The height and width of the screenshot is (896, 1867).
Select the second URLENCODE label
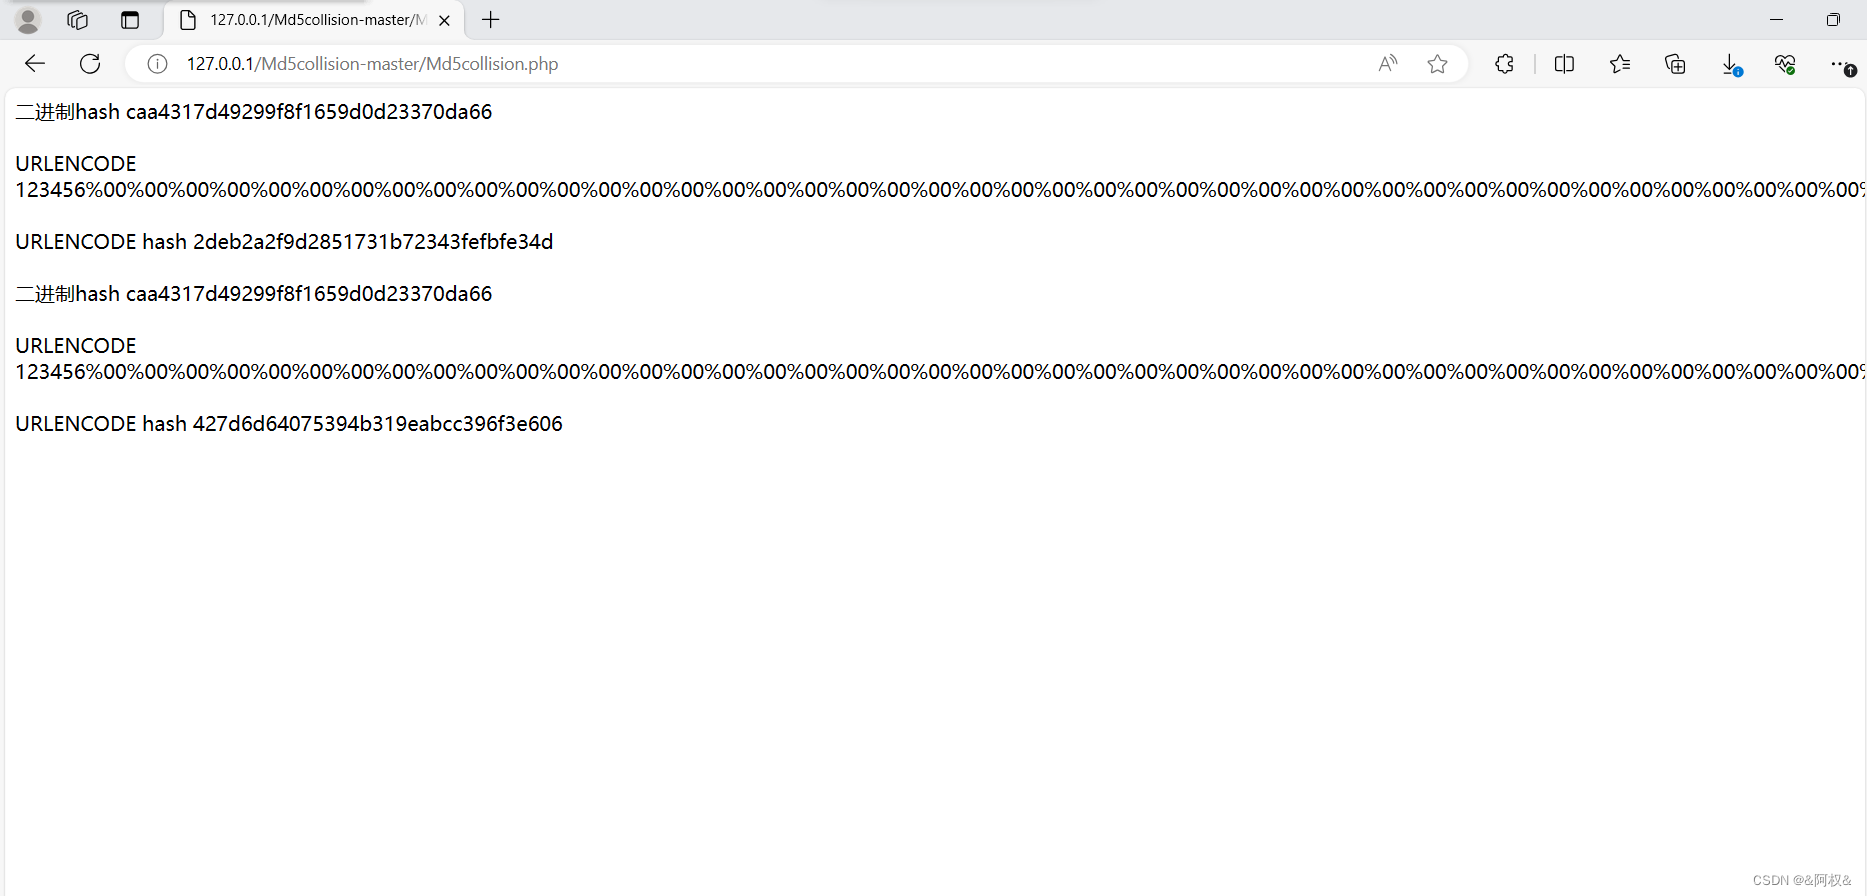(x=76, y=346)
